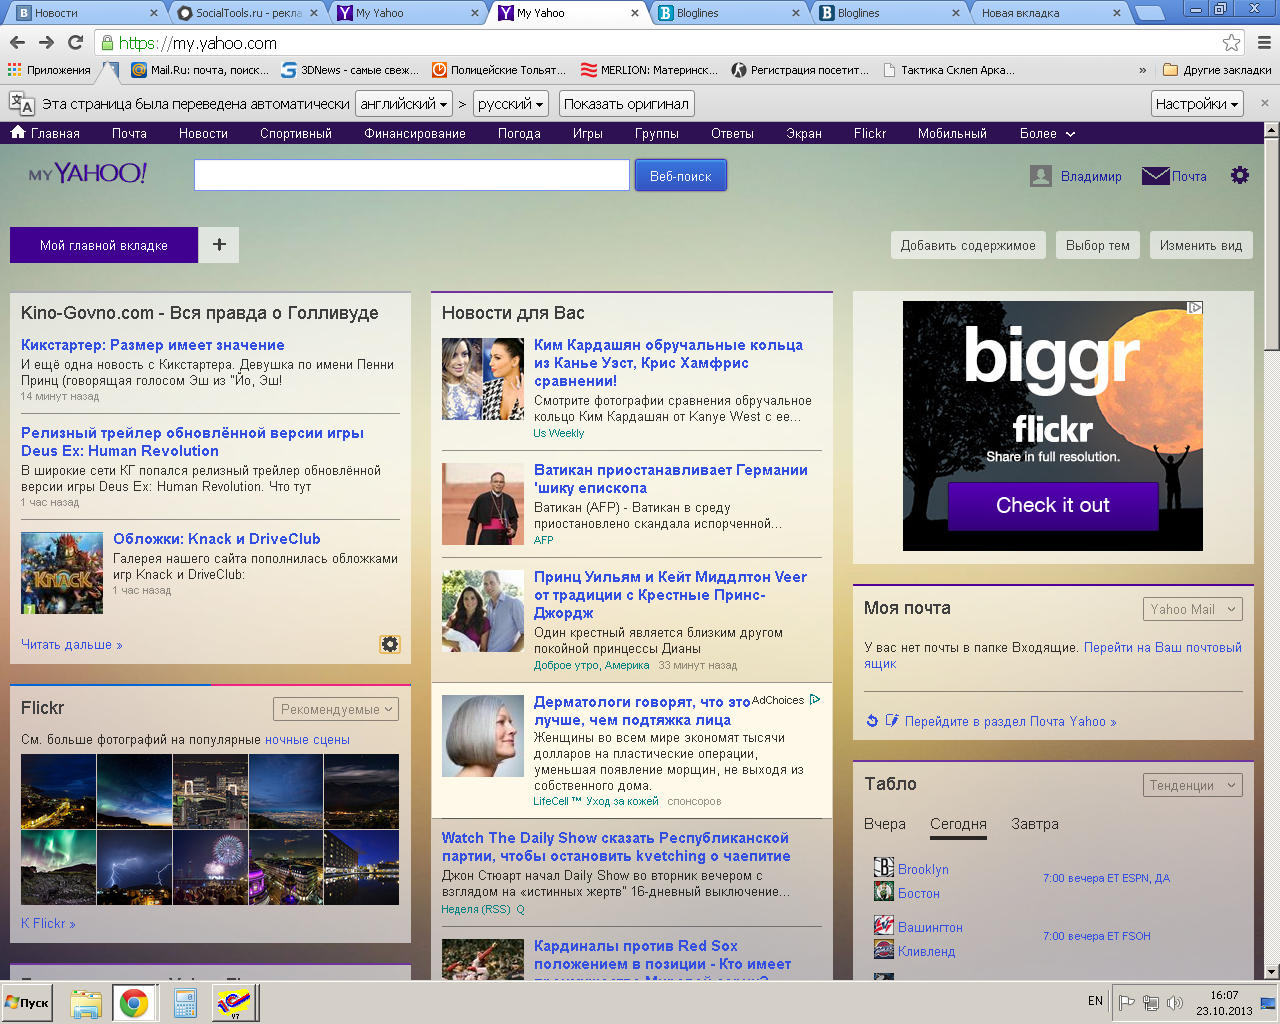Switch to the SocialTools.ru browser tab
The width and height of the screenshot is (1280, 1024).
[248, 13]
